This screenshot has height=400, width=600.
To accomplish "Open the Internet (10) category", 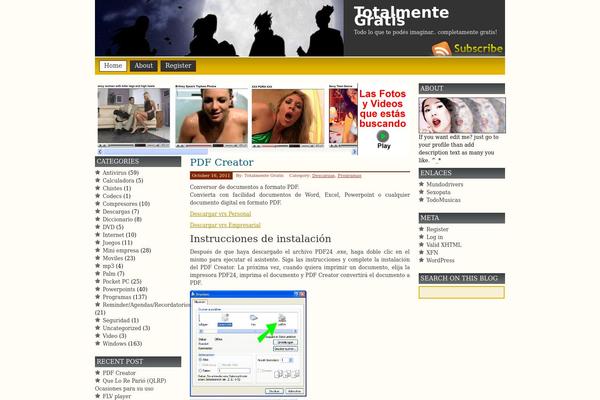I will click(119, 235).
